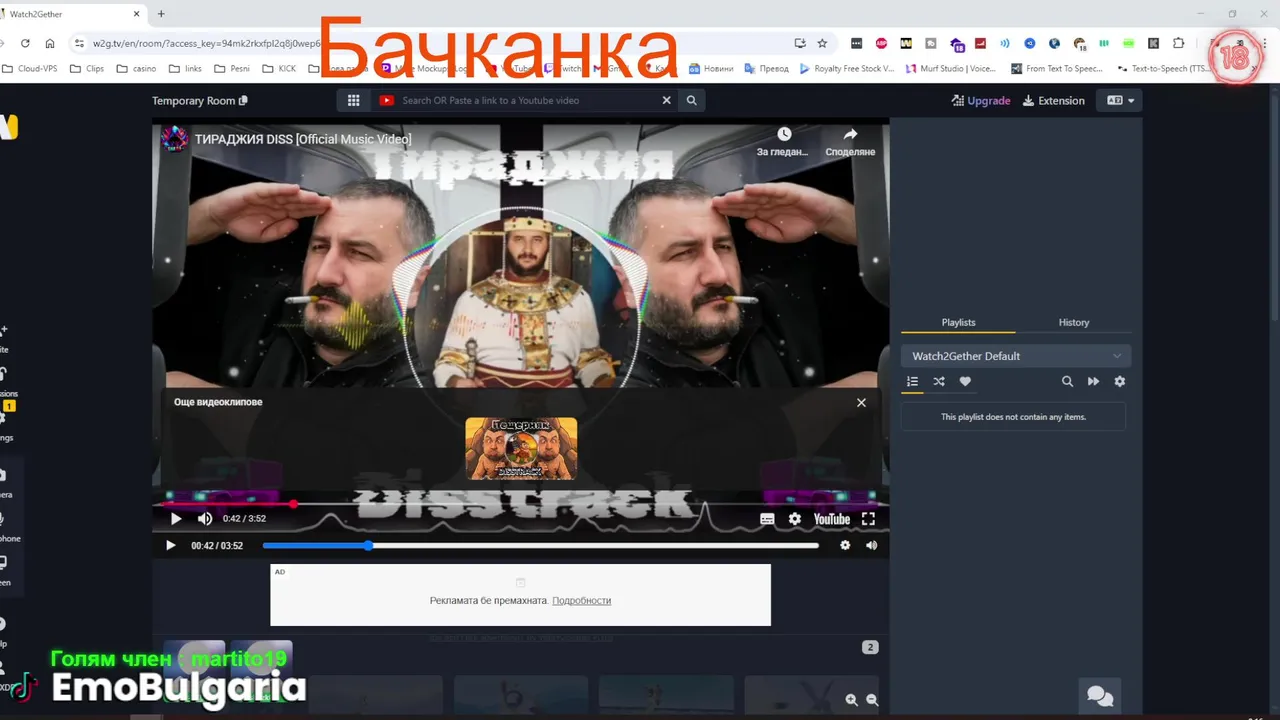Viewport: 1280px width, 720px height.
Task: Open the Cloud-VPS bookmark folder
Action: pos(29,69)
